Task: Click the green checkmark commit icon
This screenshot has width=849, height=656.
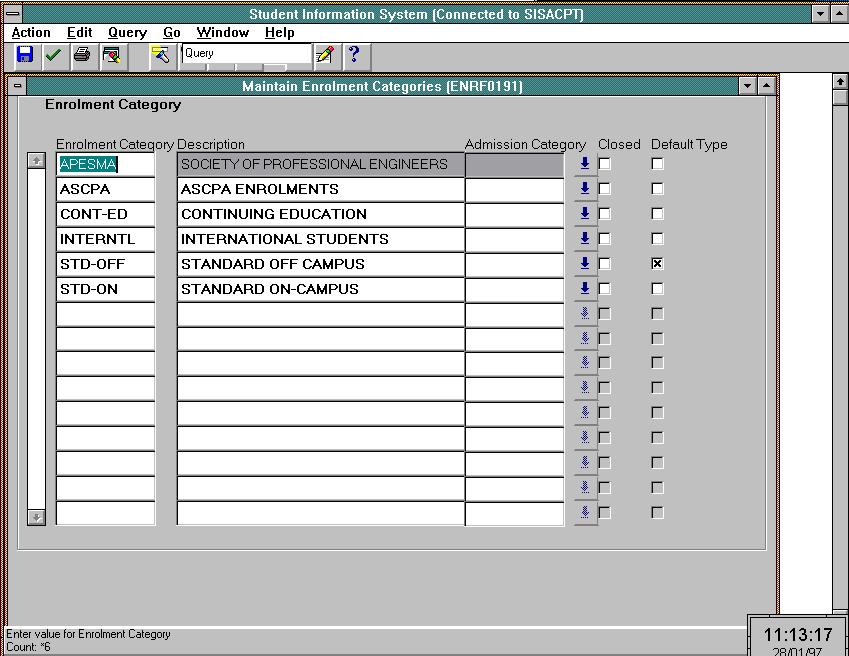Action: coord(53,55)
